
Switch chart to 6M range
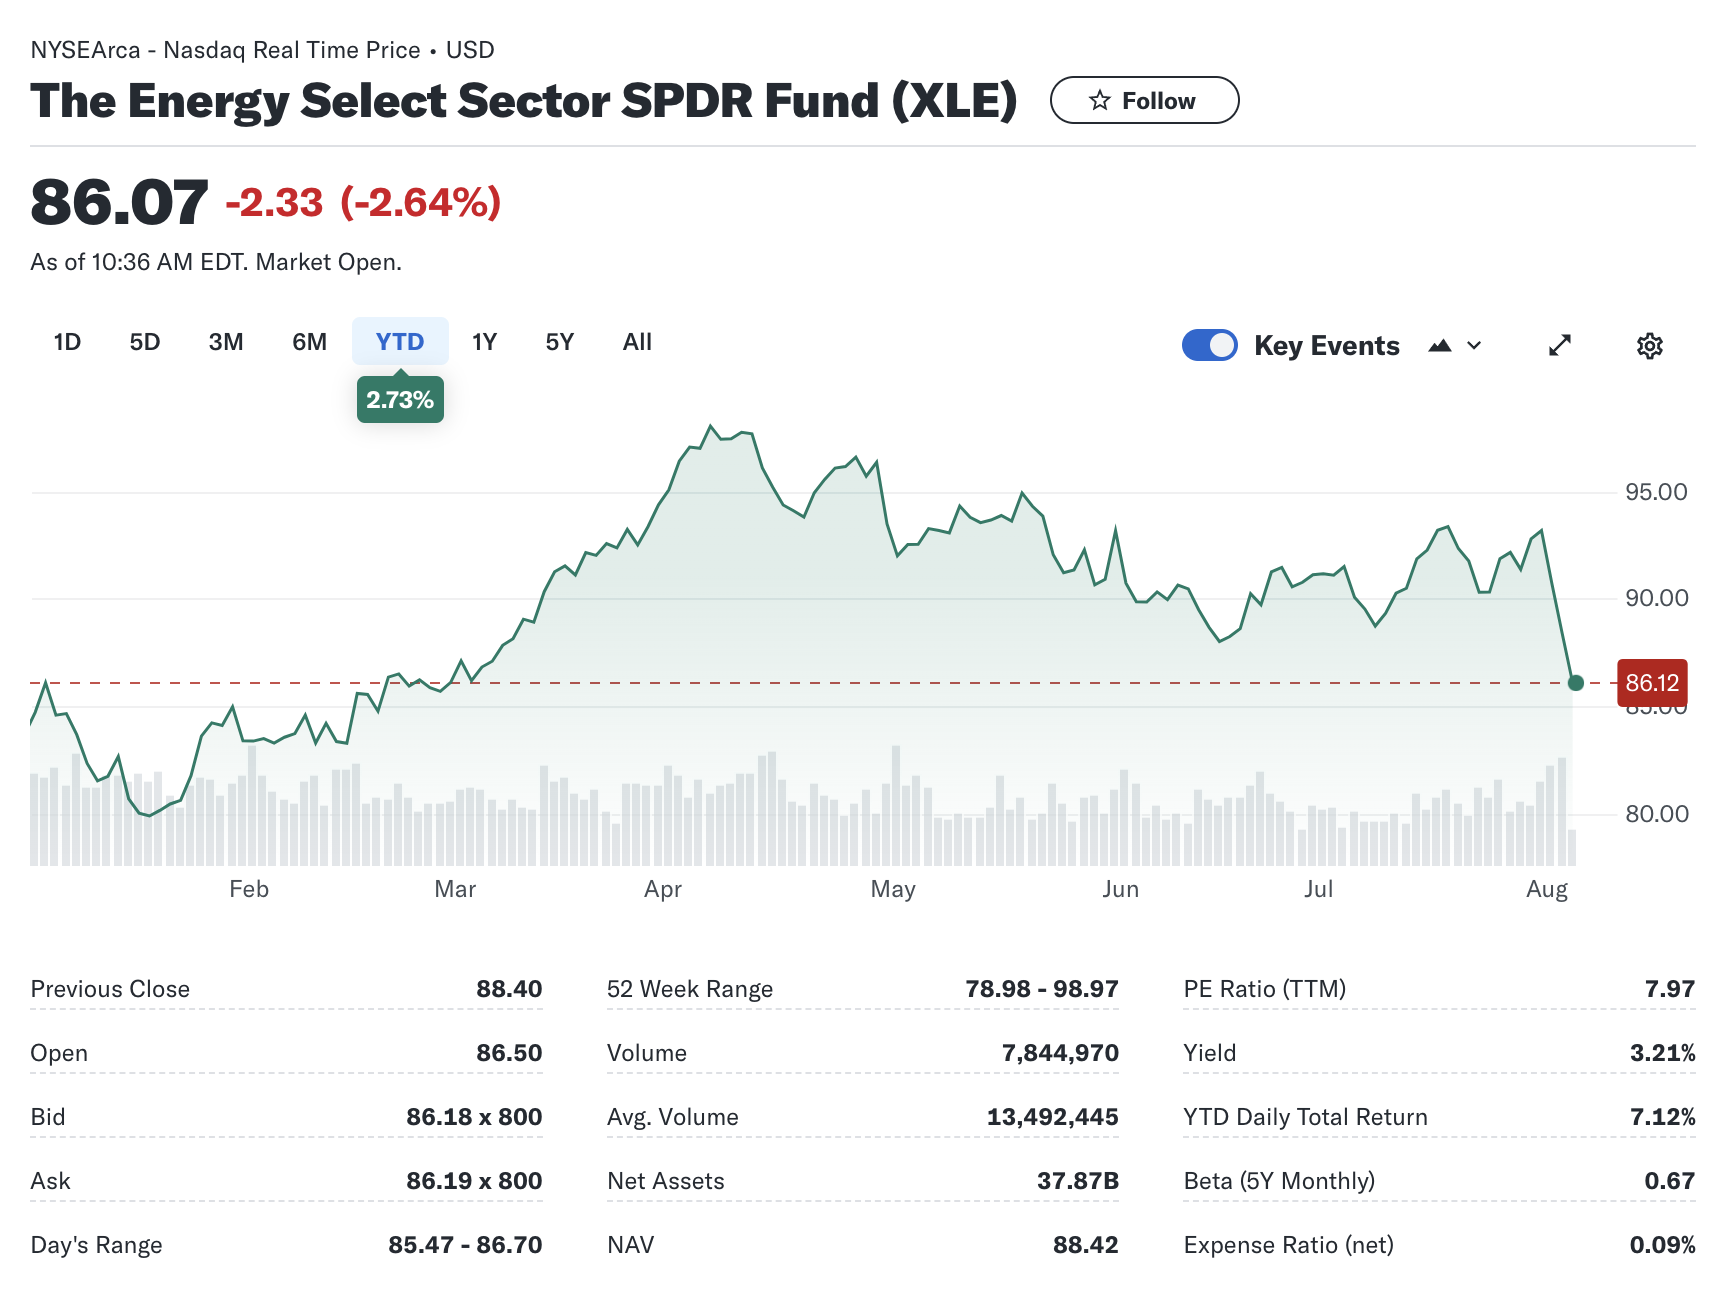click(309, 342)
